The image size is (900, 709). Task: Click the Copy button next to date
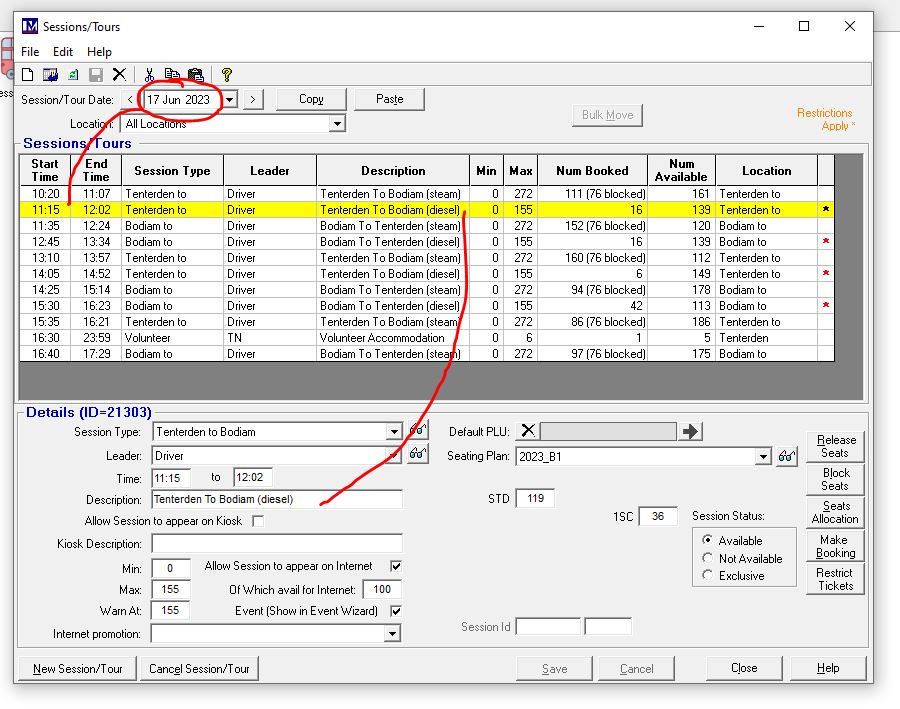point(311,99)
